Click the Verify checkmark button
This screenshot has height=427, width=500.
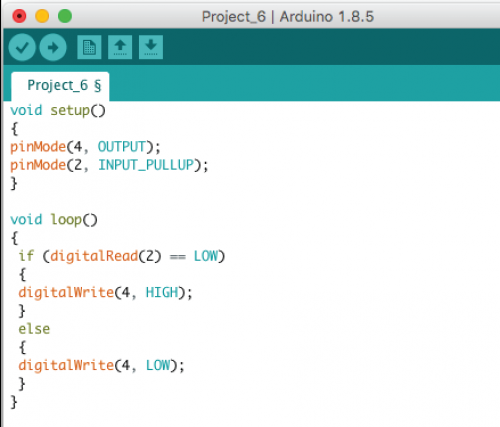[22, 47]
